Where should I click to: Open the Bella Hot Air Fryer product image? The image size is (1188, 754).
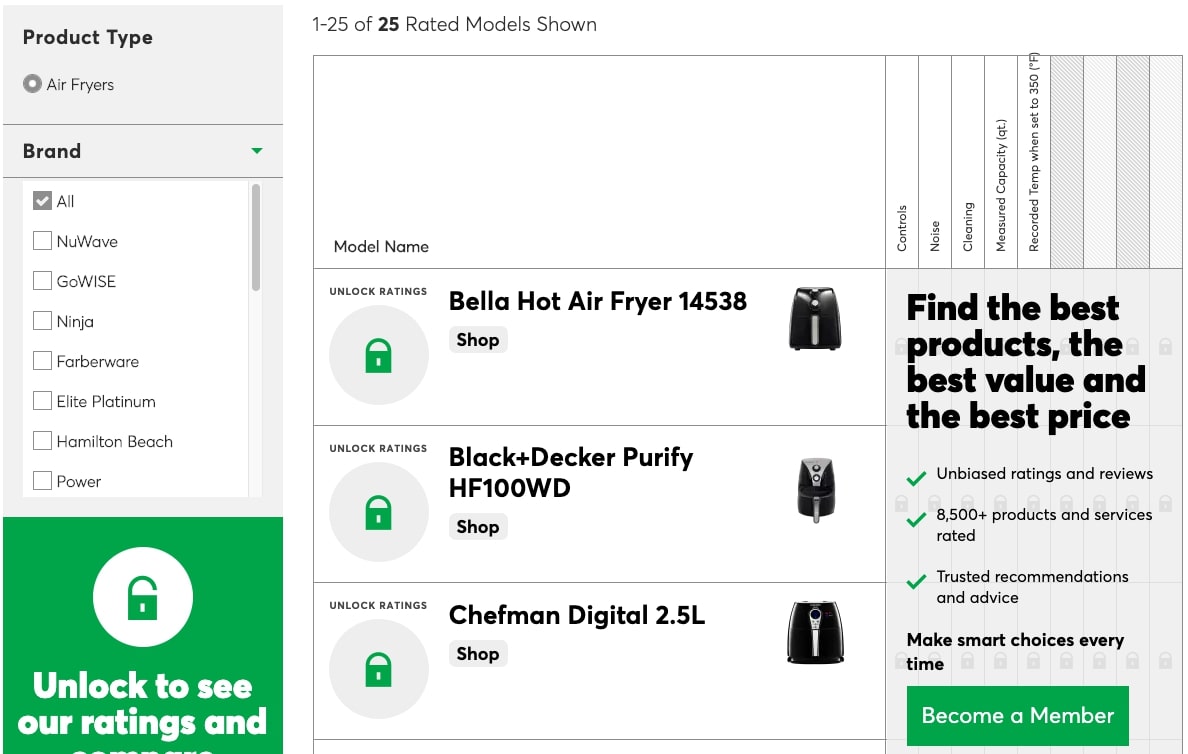pyautogui.click(x=814, y=318)
